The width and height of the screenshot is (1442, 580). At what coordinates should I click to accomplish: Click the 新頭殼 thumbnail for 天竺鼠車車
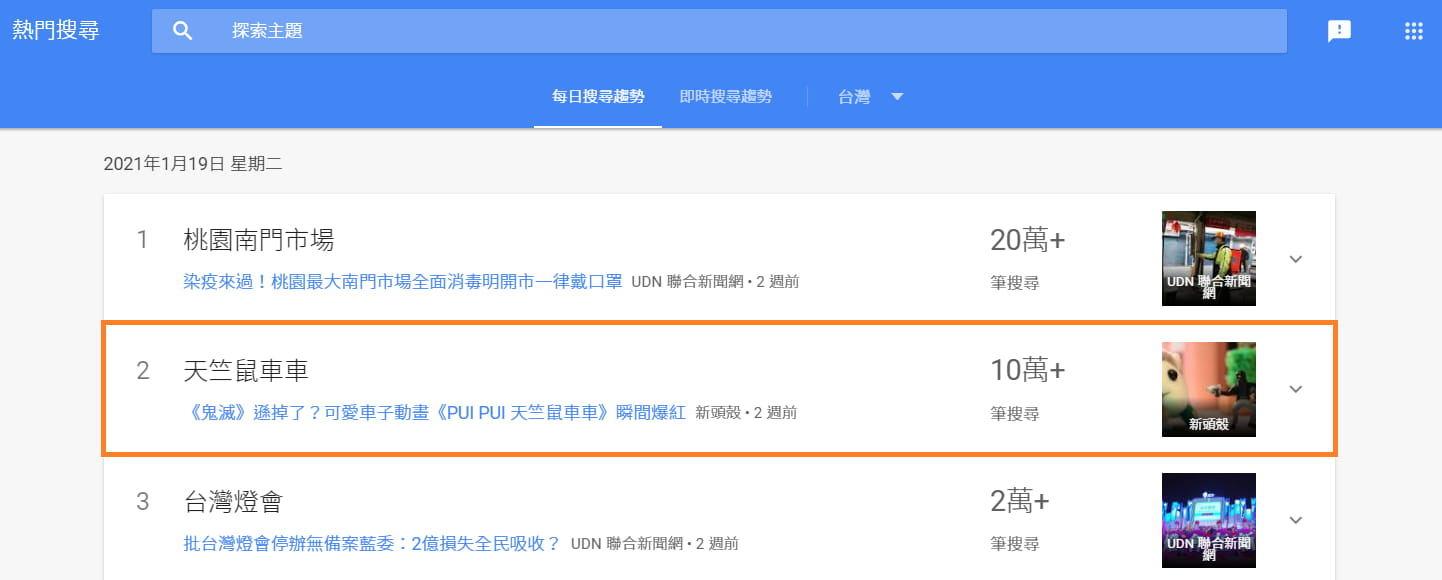tap(1208, 389)
